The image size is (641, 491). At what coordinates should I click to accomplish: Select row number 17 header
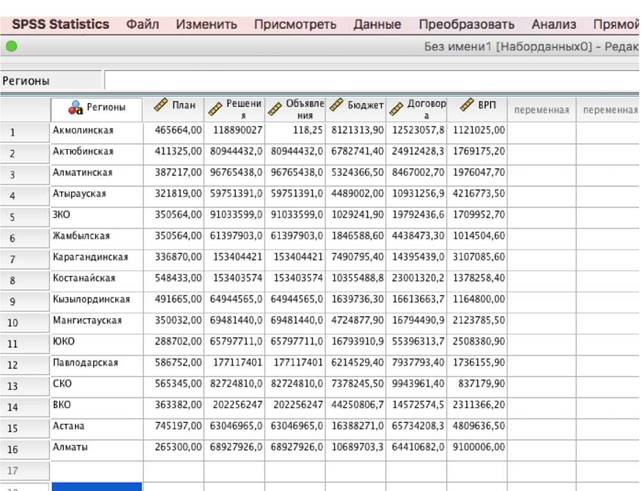[x=25, y=471]
